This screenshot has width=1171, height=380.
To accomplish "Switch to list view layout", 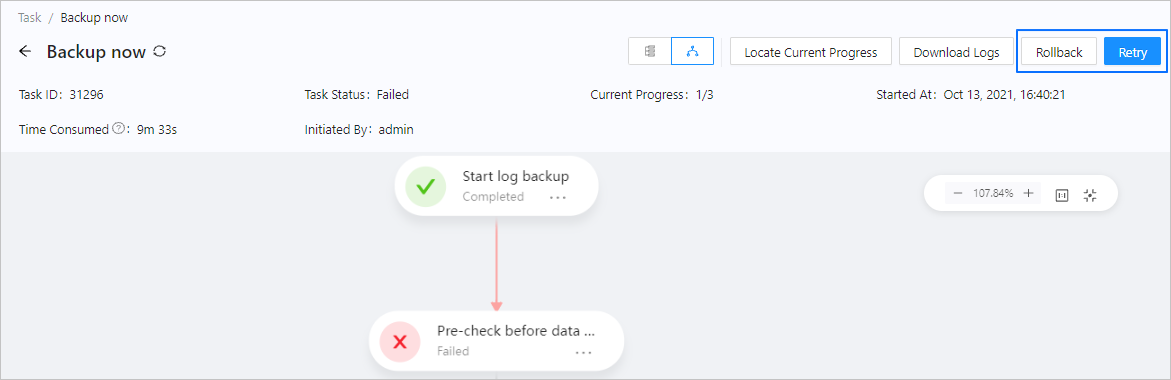I will [650, 52].
